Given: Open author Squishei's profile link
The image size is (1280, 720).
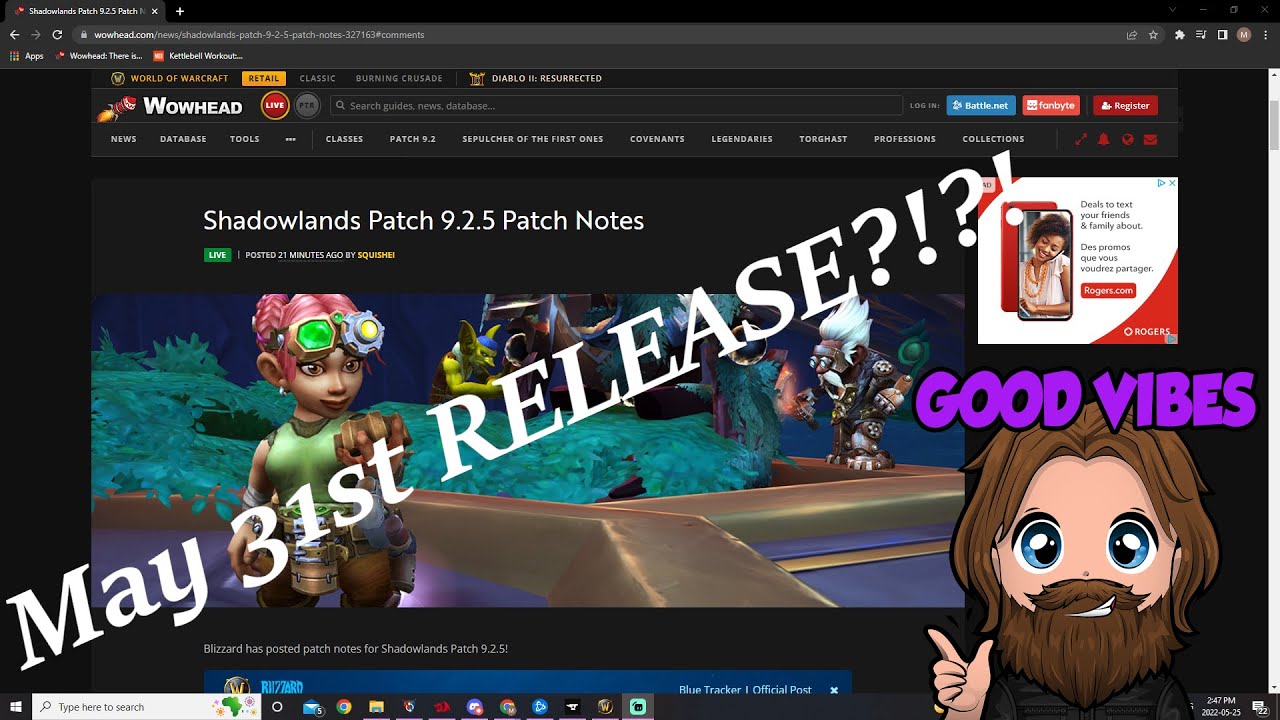Looking at the screenshot, I should click(376, 255).
